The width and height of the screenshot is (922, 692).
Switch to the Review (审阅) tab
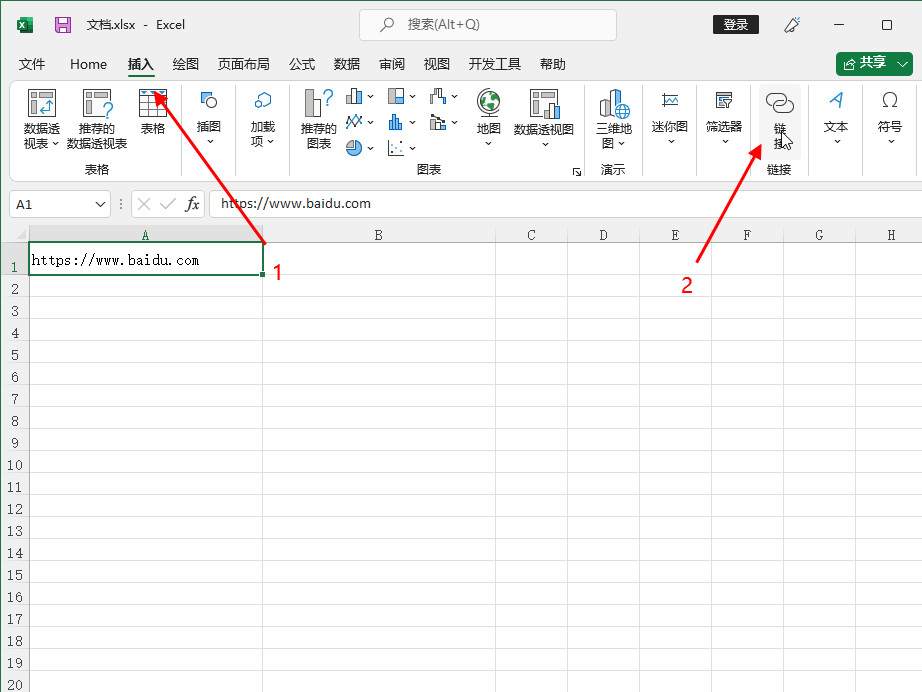click(x=392, y=64)
